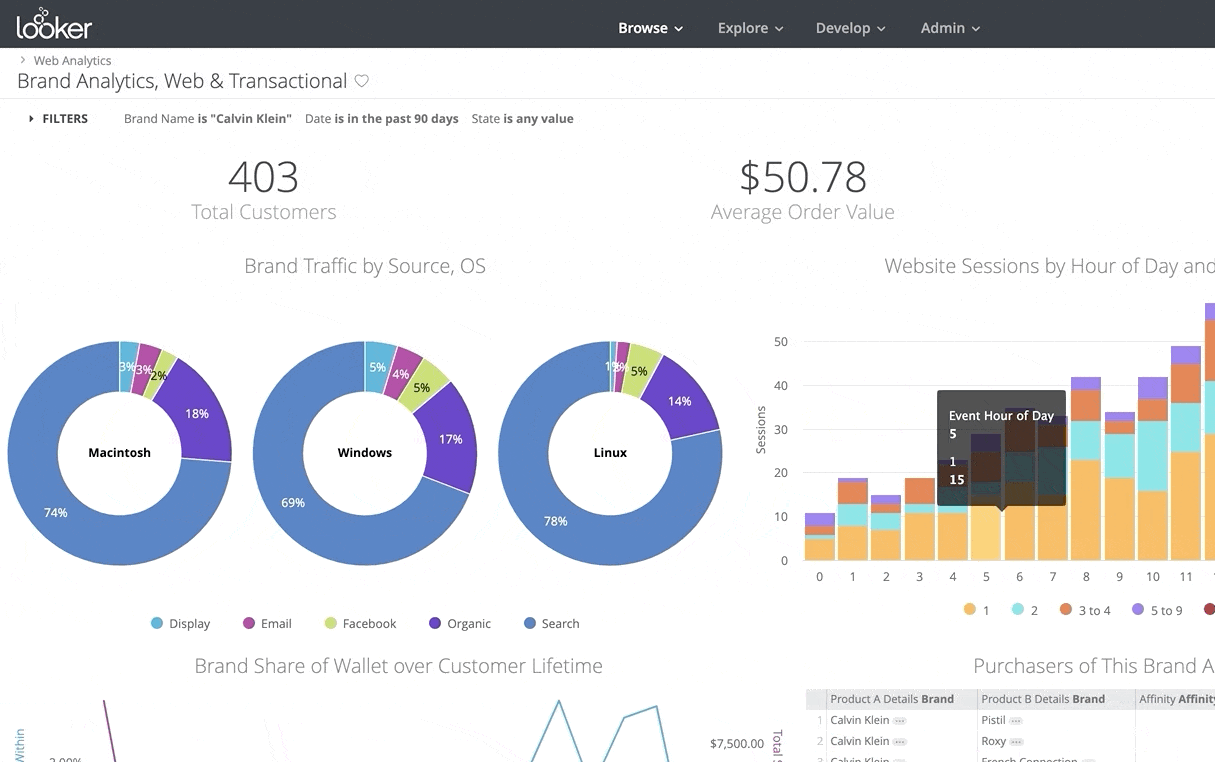
Task: Toggle the Display series in the traffic legend
Action: coord(180,623)
